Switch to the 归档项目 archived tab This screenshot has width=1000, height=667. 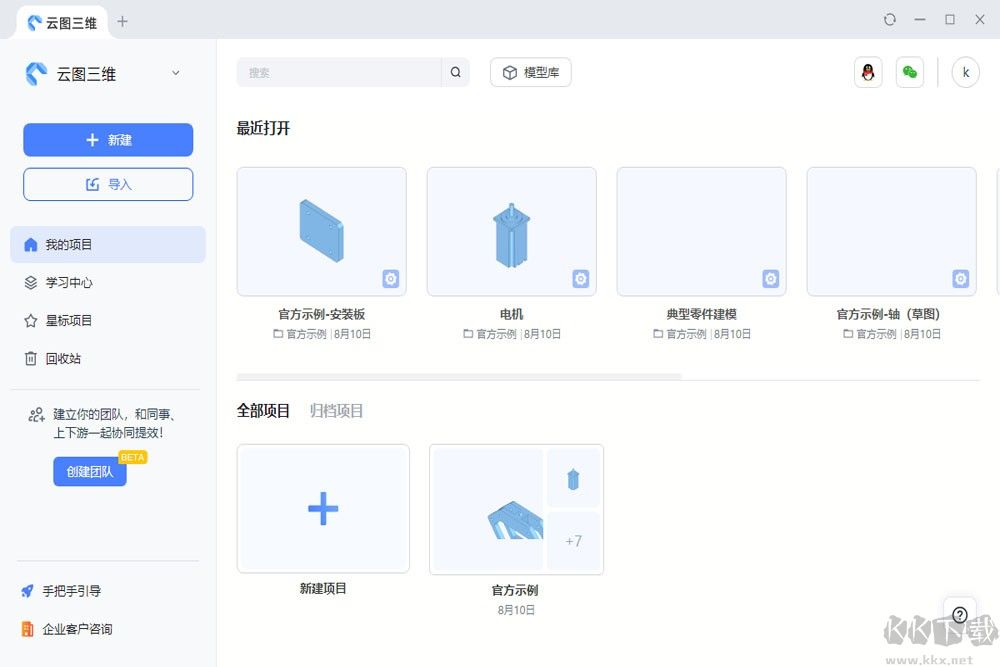pyautogui.click(x=336, y=410)
